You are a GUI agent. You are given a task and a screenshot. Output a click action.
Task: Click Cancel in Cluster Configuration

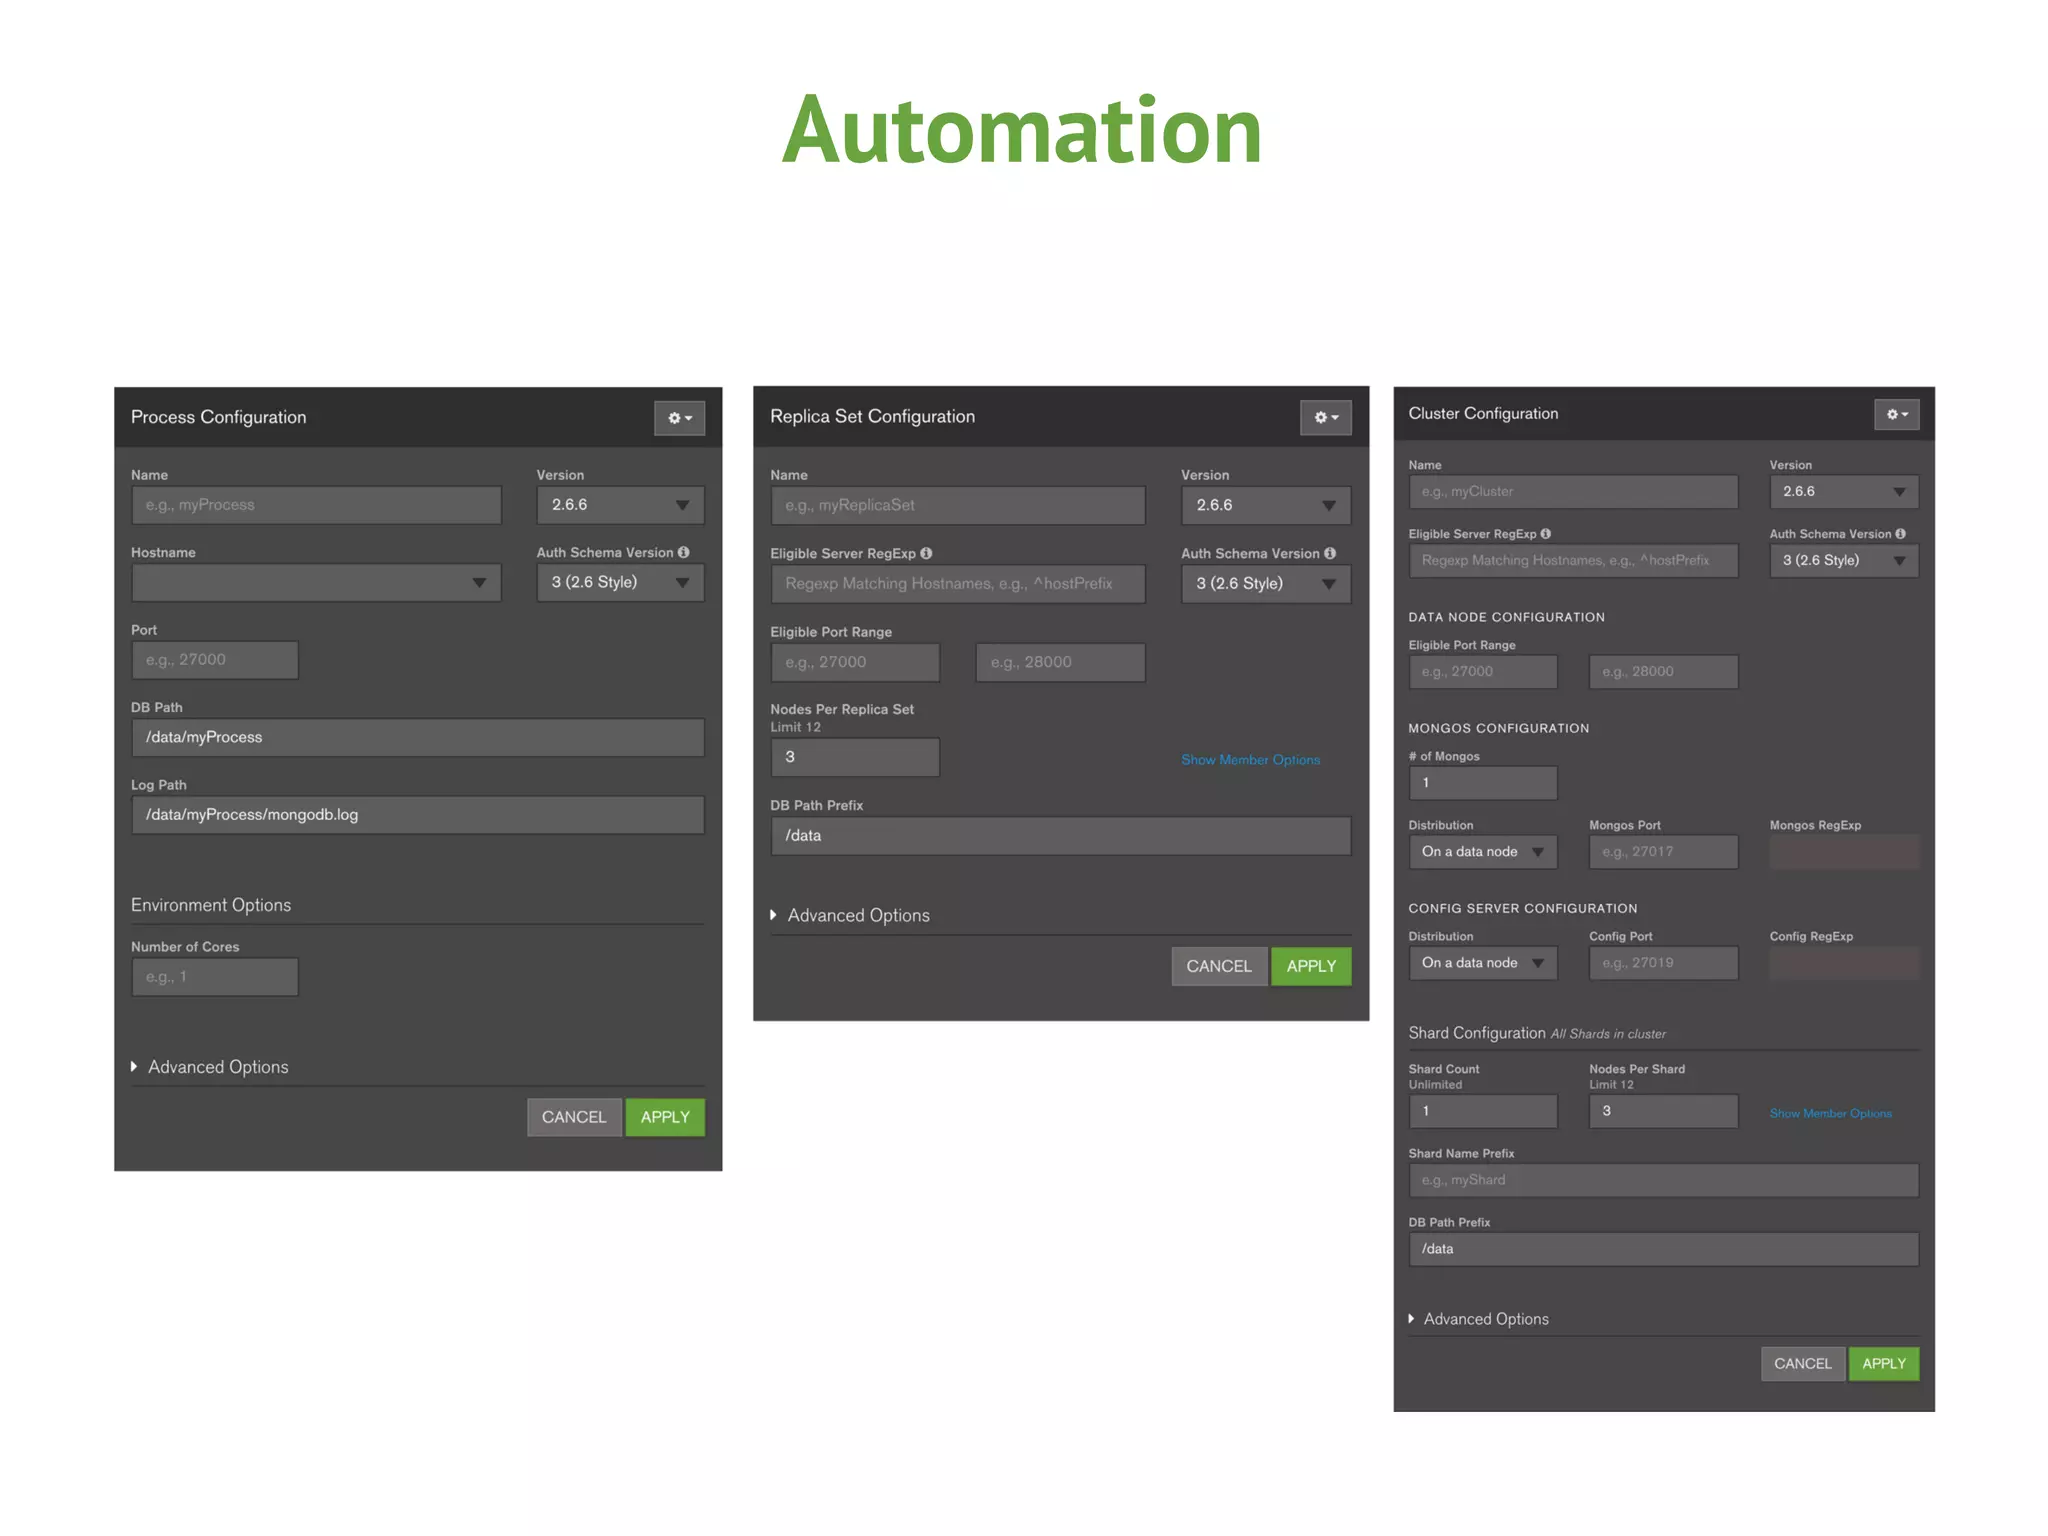(x=1803, y=1364)
